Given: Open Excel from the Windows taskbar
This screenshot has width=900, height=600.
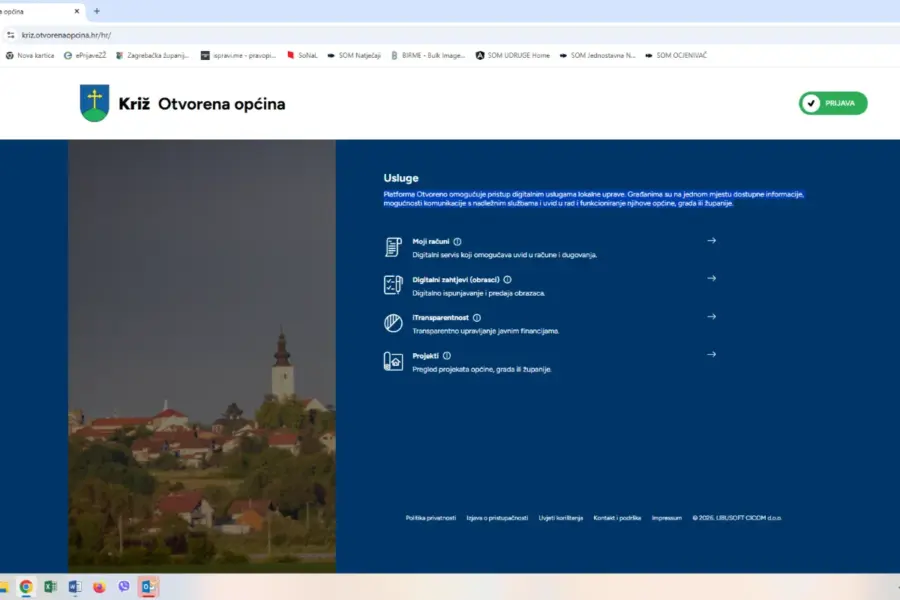Looking at the screenshot, I should 51,587.
